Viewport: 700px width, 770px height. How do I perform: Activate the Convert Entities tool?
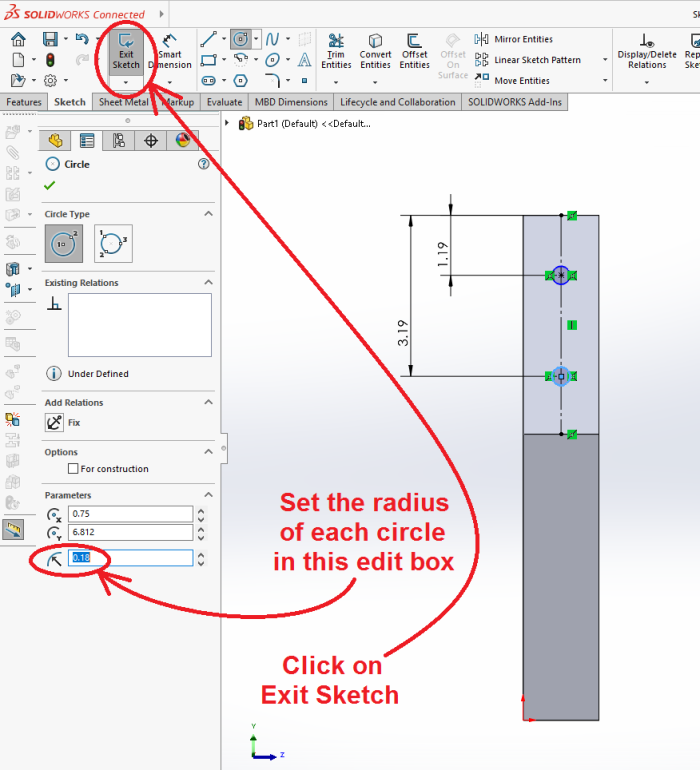375,51
